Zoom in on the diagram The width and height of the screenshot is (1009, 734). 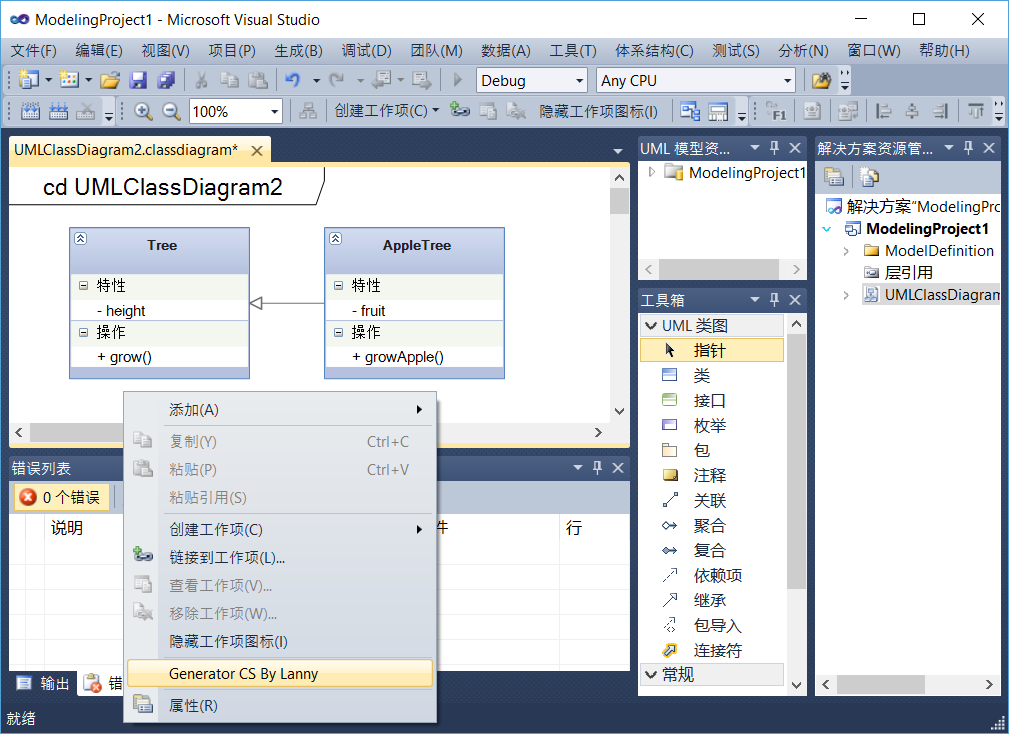[x=143, y=111]
